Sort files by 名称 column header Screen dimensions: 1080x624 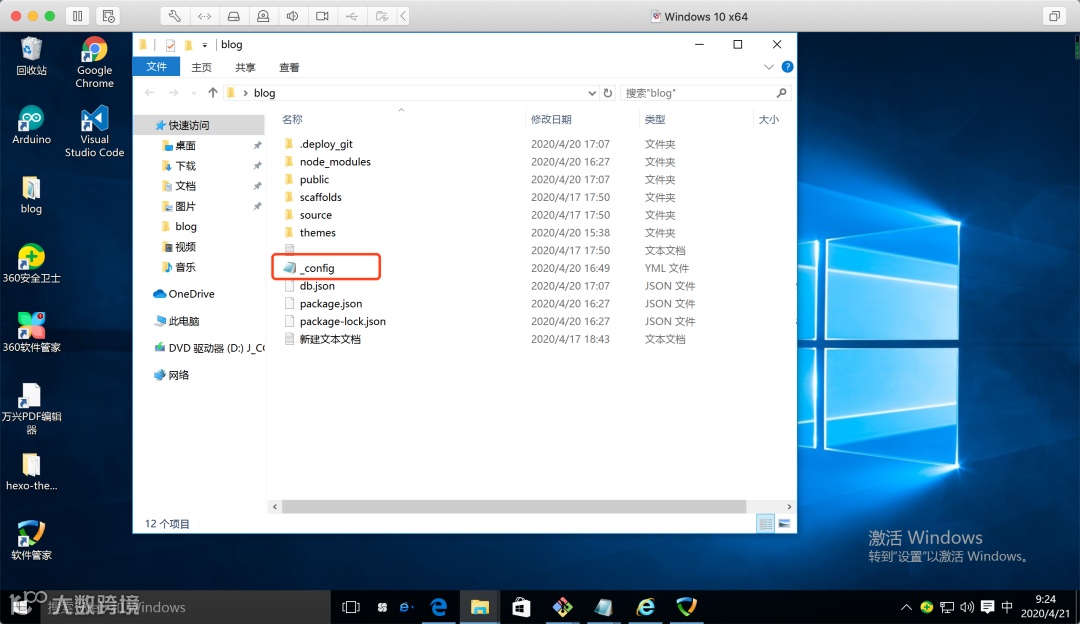pos(292,119)
